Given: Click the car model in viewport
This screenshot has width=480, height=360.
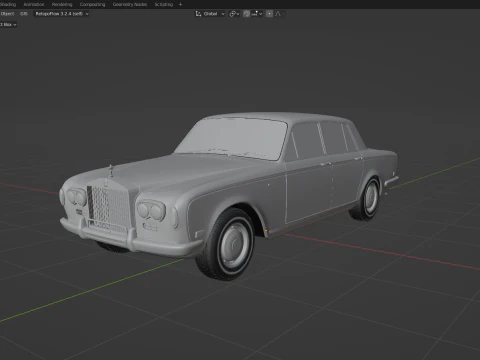Looking at the screenshot, I should pyautogui.click(x=229, y=196).
